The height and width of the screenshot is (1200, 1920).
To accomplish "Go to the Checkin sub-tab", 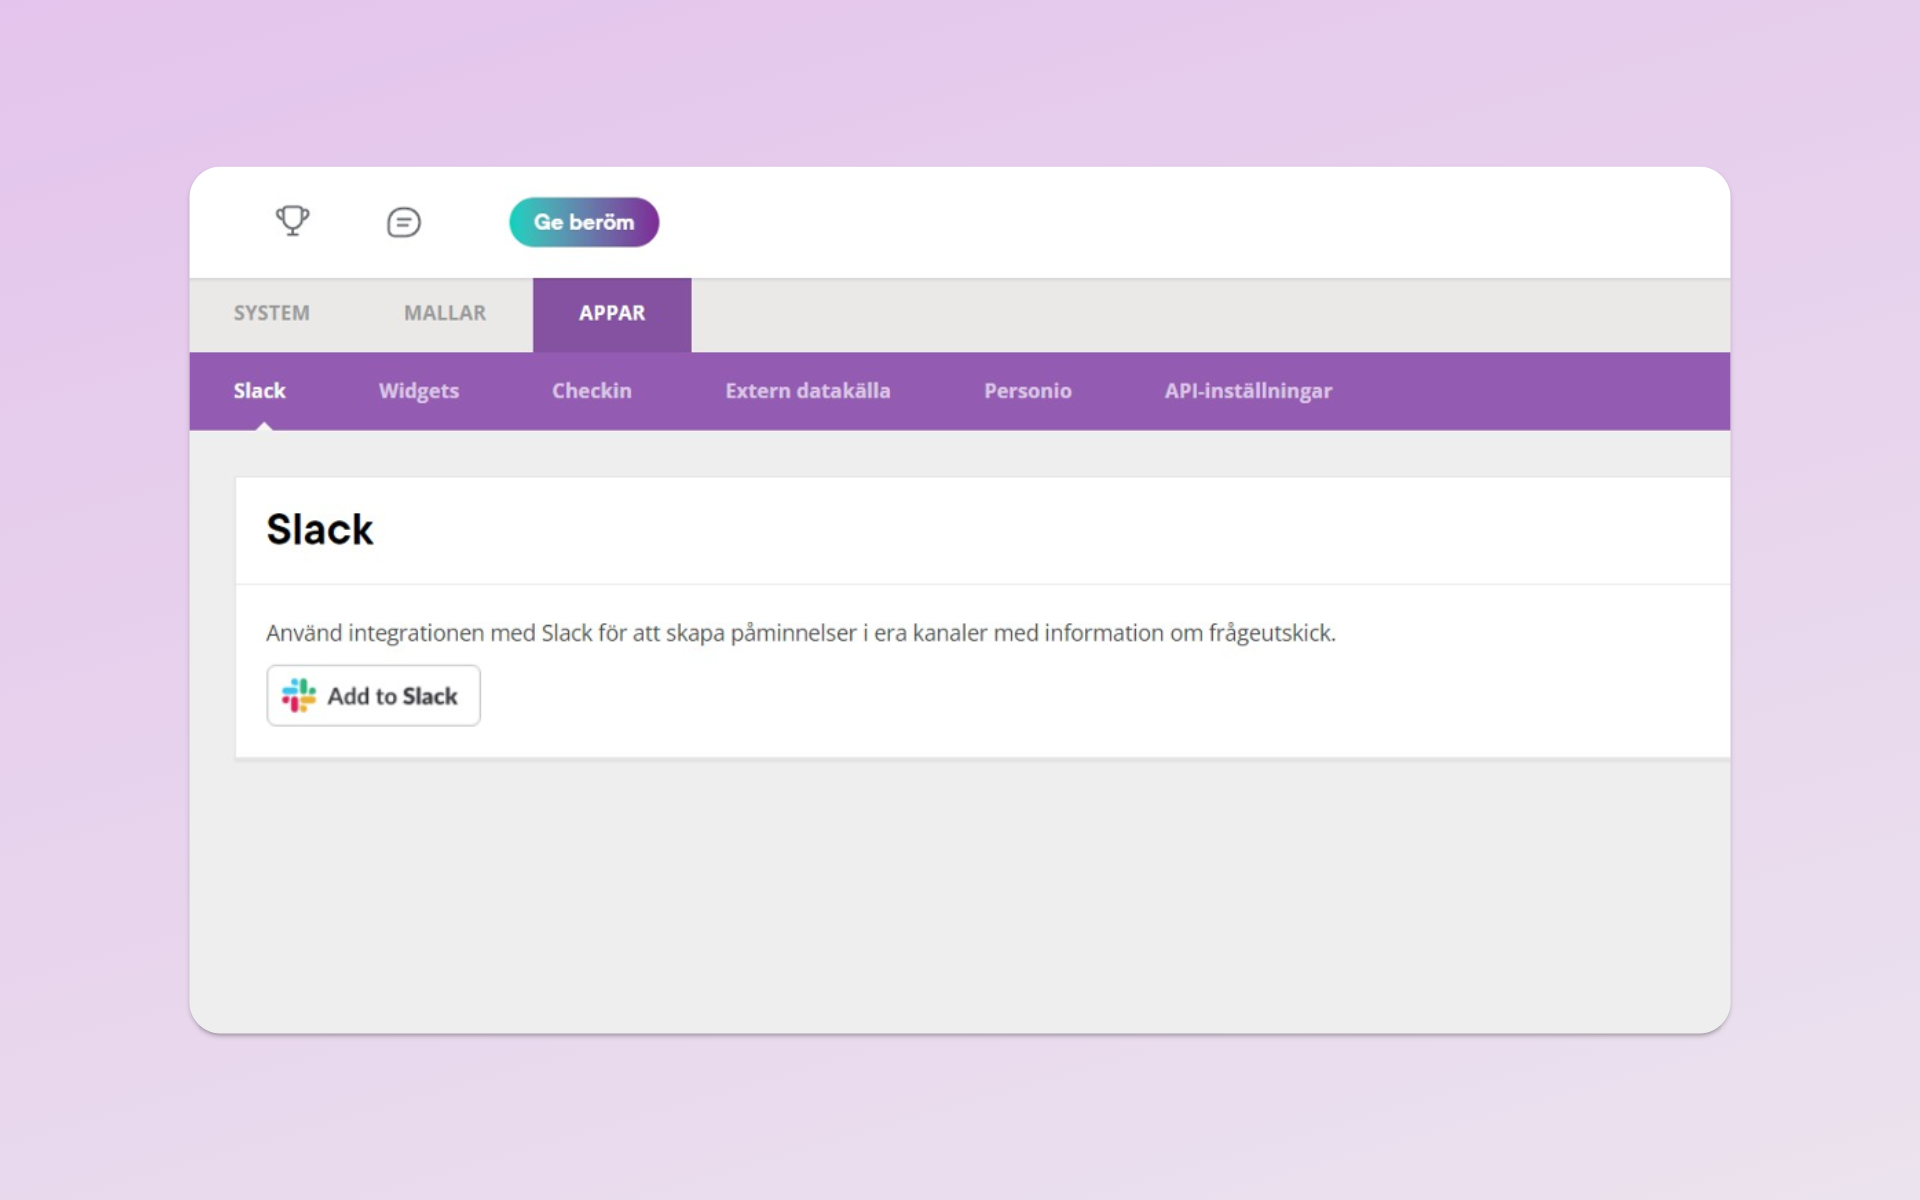I will [x=592, y=391].
